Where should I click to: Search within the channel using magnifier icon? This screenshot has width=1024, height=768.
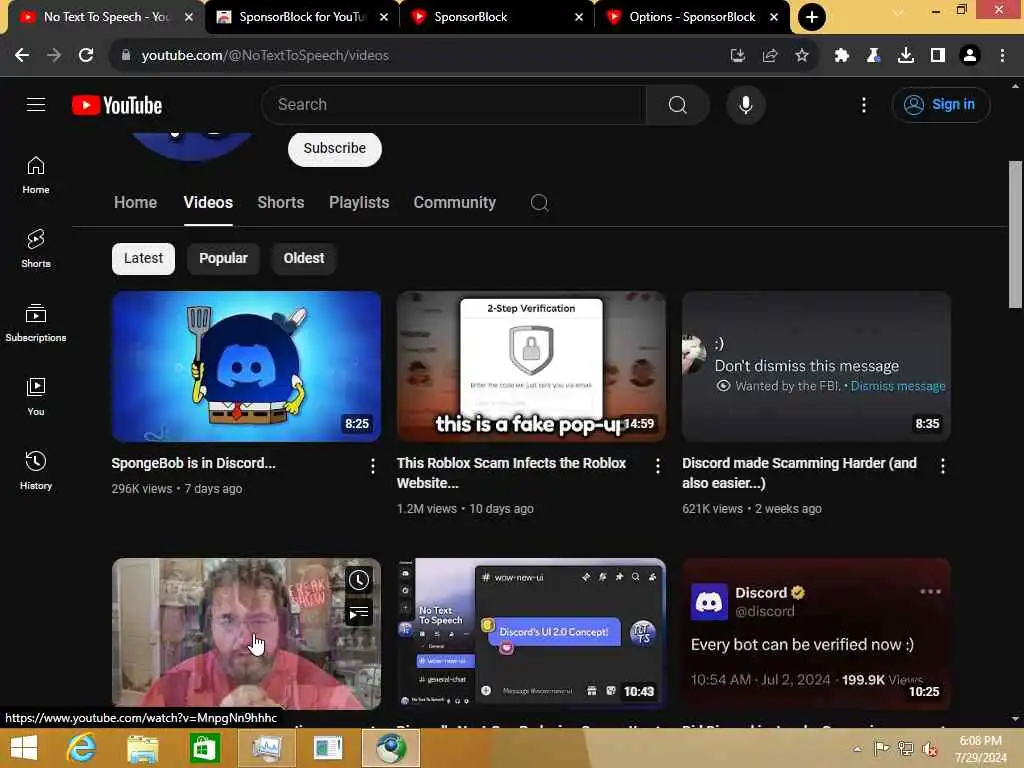coord(539,202)
